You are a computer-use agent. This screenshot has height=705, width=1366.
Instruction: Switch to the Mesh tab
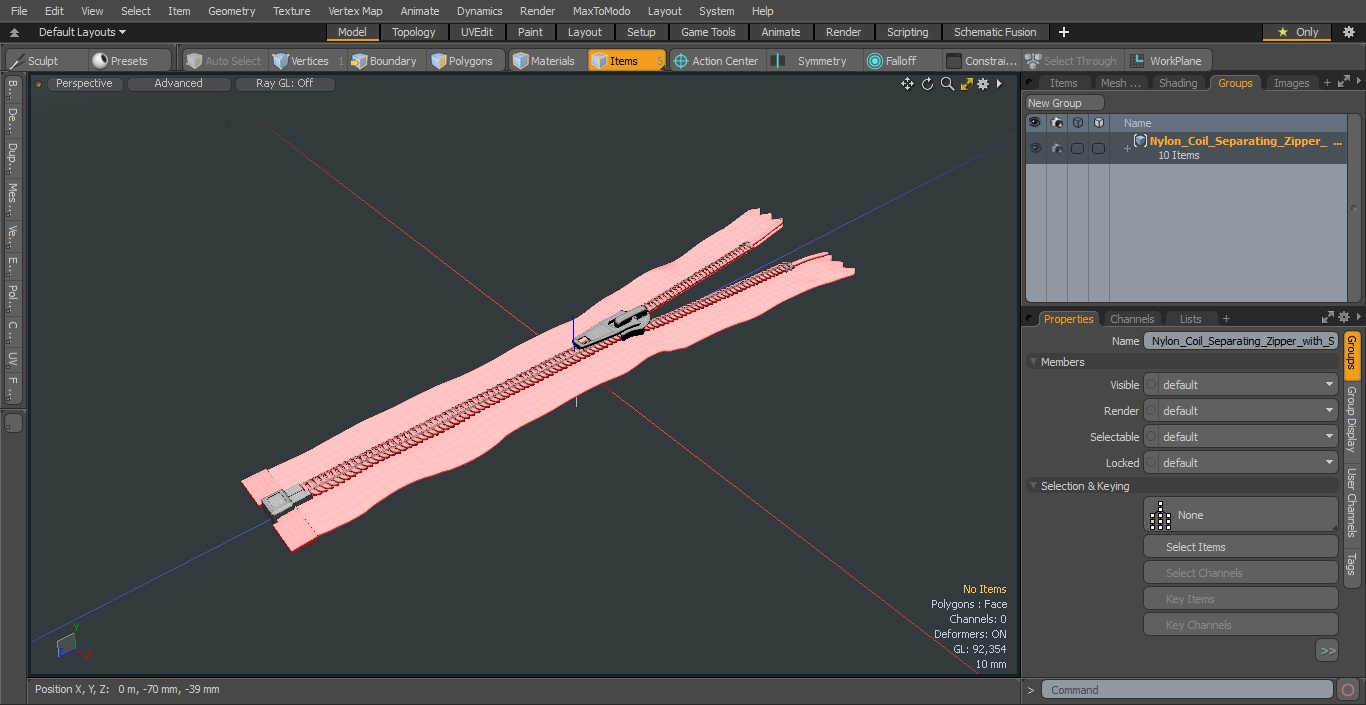click(x=1119, y=83)
